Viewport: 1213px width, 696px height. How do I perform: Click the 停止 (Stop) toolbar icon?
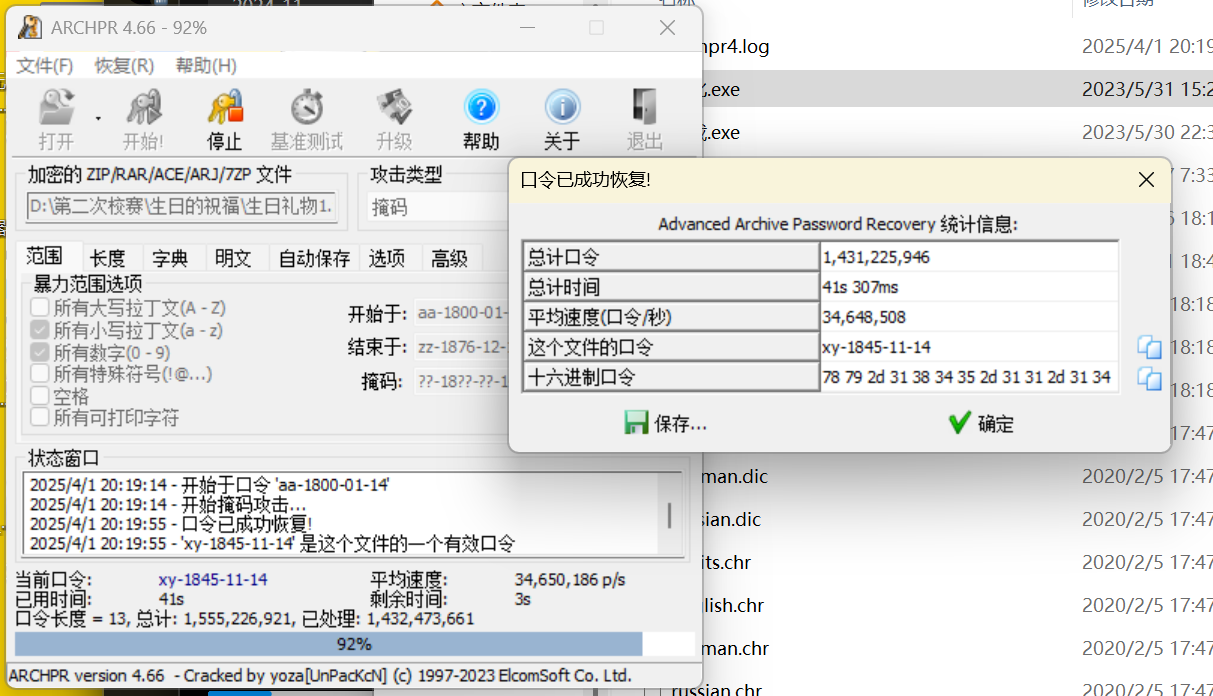point(224,108)
